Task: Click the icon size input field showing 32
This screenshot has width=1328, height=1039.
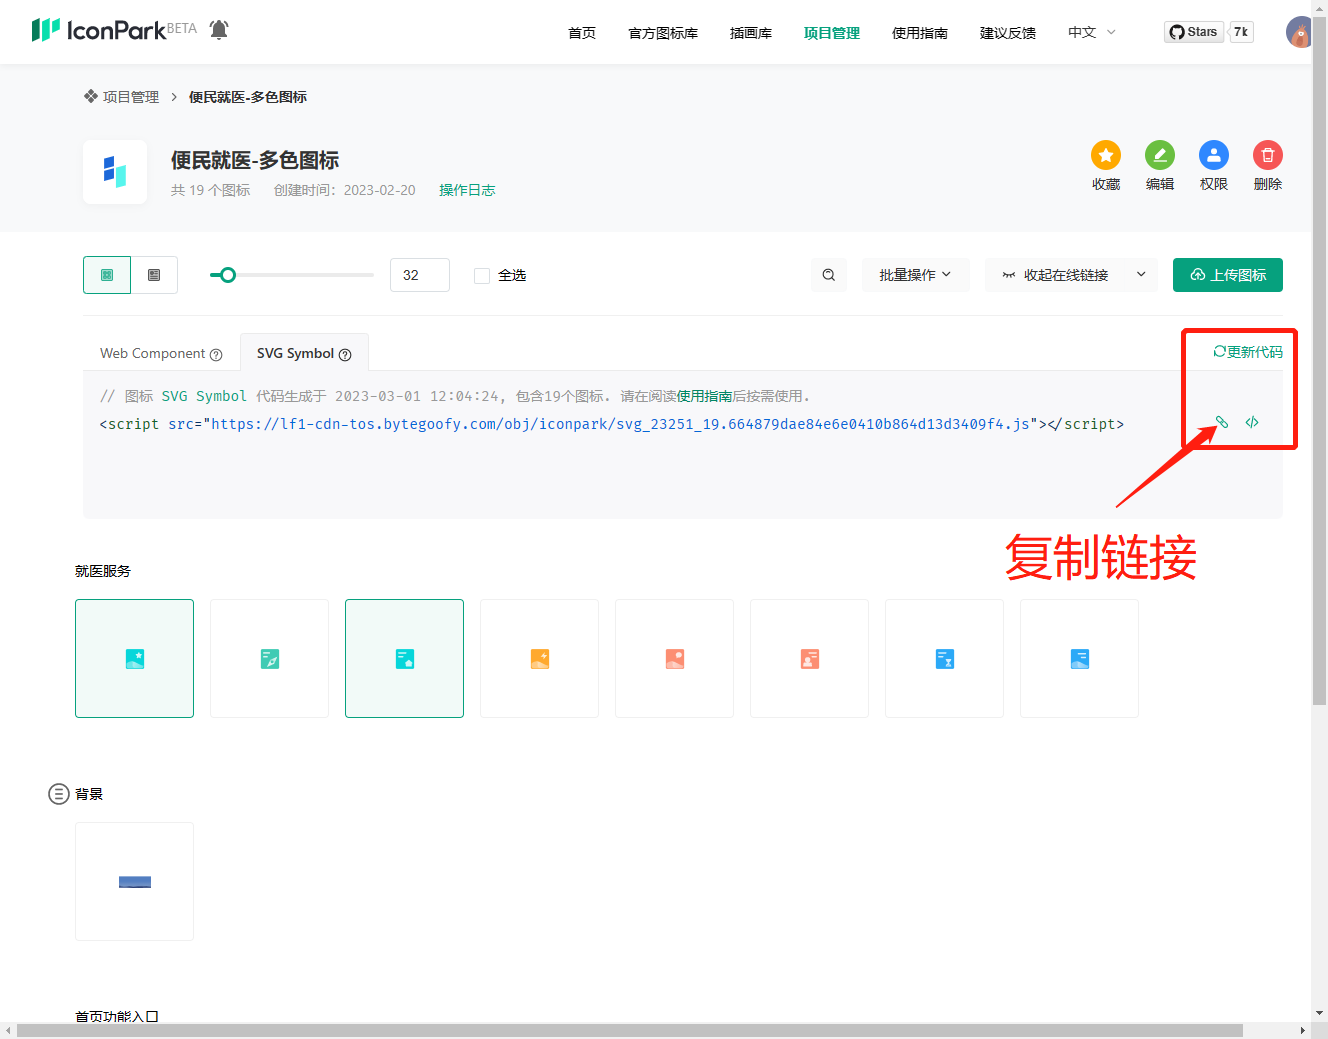Action: coord(420,275)
